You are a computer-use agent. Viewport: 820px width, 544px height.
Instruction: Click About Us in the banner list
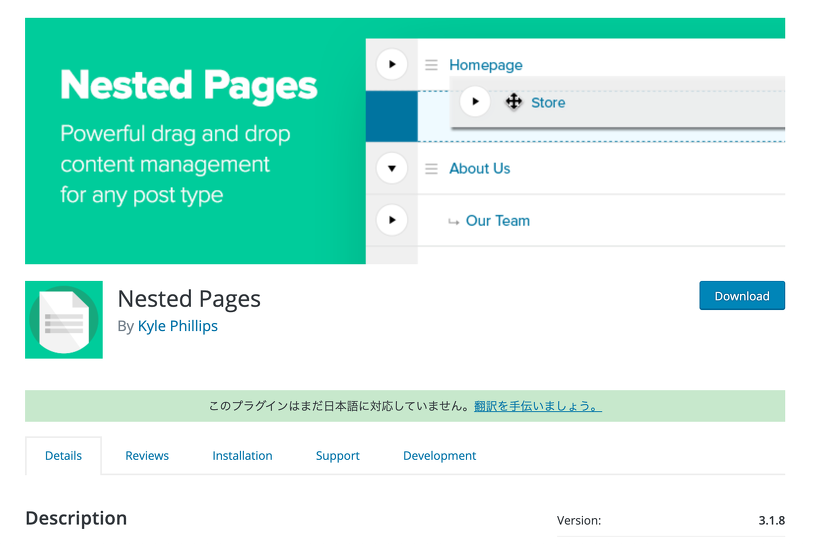[480, 168]
